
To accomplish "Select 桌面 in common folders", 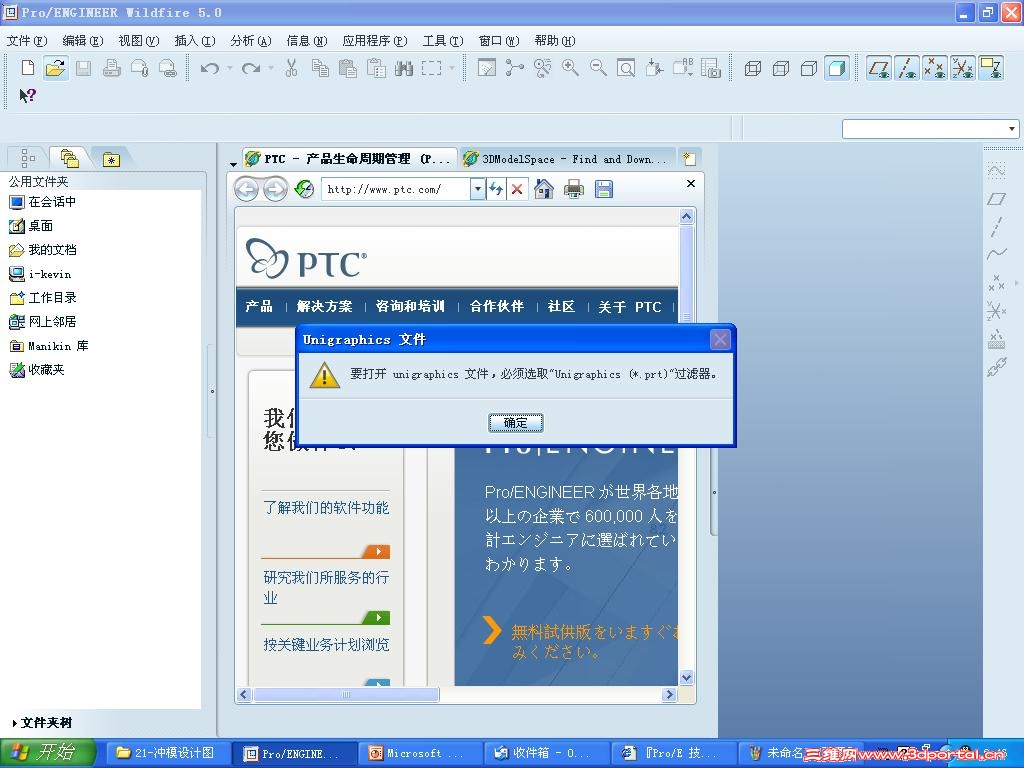I will tap(31, 226).
